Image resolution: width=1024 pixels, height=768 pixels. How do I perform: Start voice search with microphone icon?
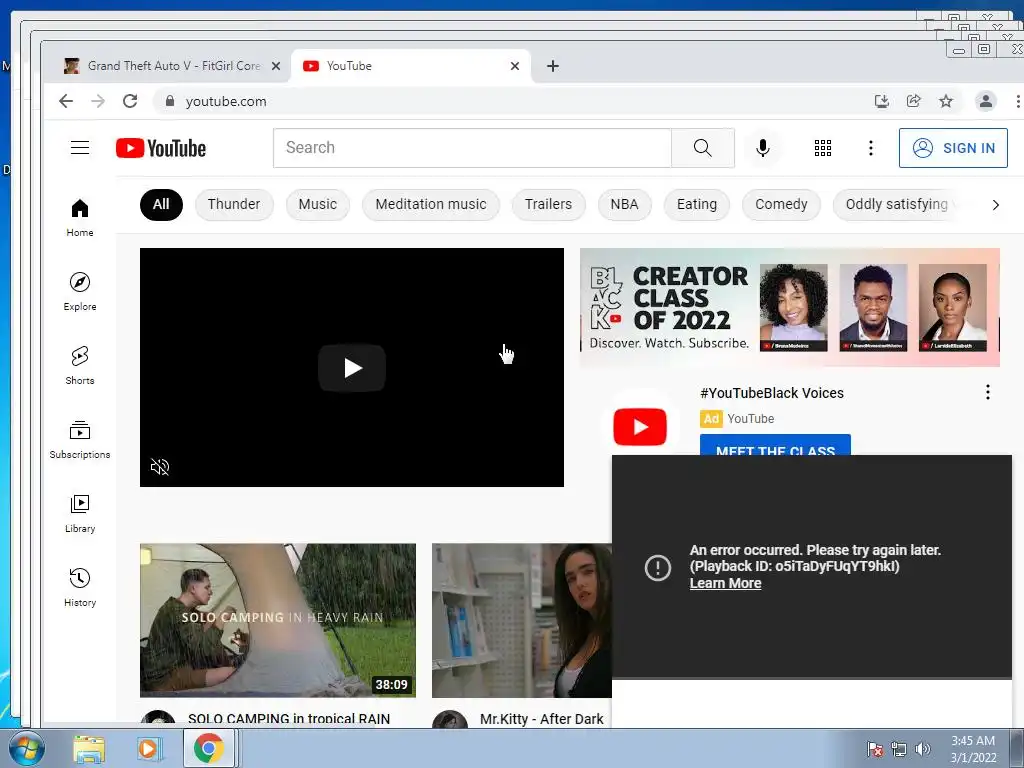(762, 148)
